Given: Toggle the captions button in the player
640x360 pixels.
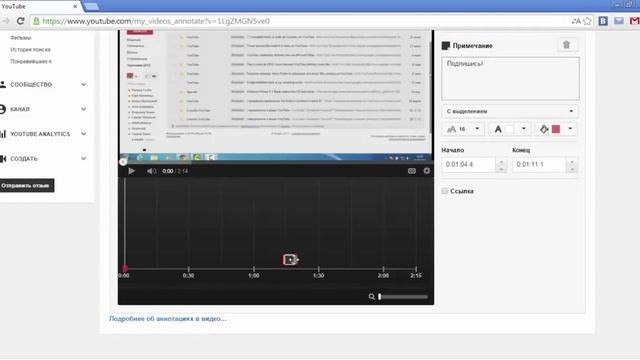Looking at the screenshot, I should [x=412, y=171].
